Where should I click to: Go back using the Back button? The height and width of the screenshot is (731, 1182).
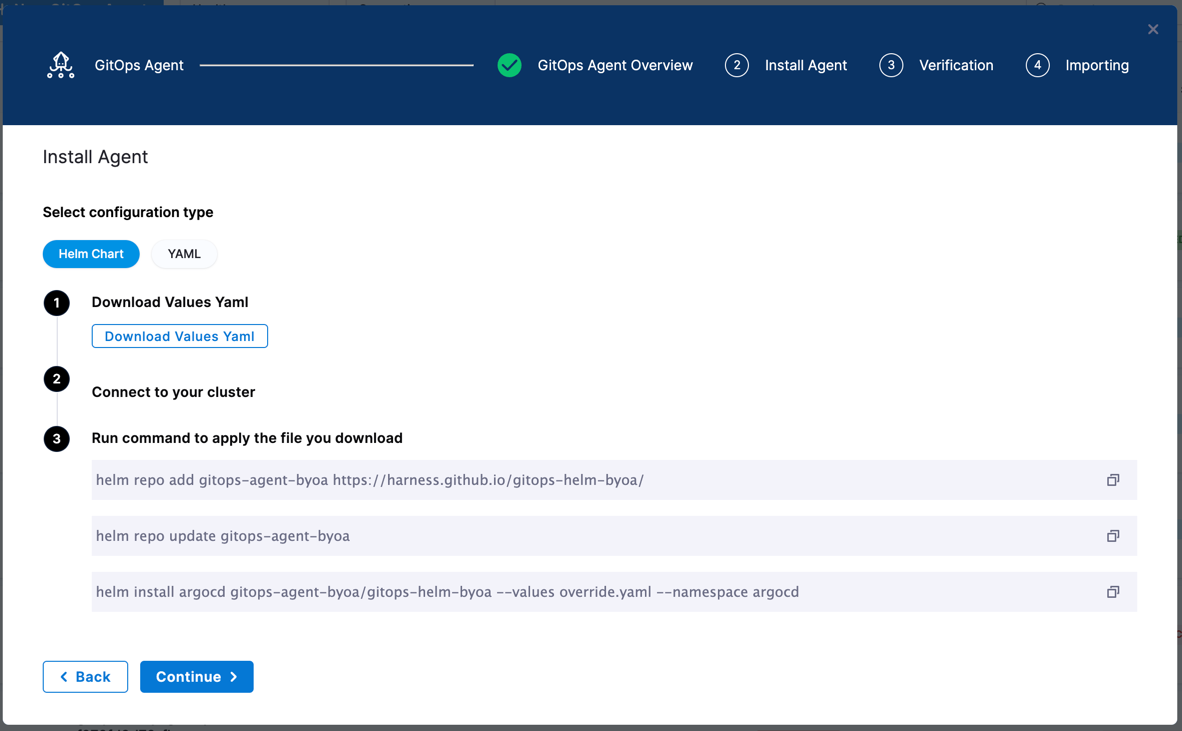(x=85, y=677)
